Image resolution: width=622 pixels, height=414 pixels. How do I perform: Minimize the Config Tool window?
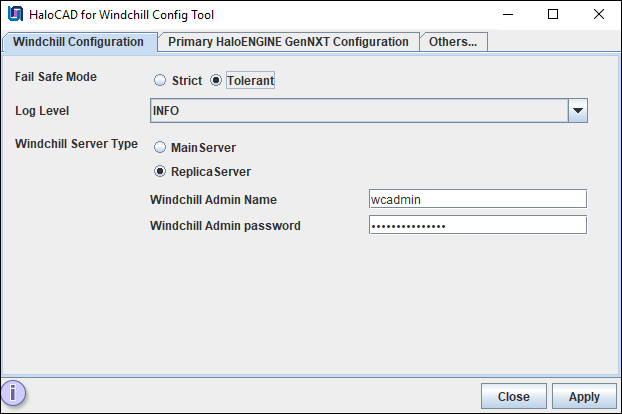pyautogui.click(x=508, y=15)
